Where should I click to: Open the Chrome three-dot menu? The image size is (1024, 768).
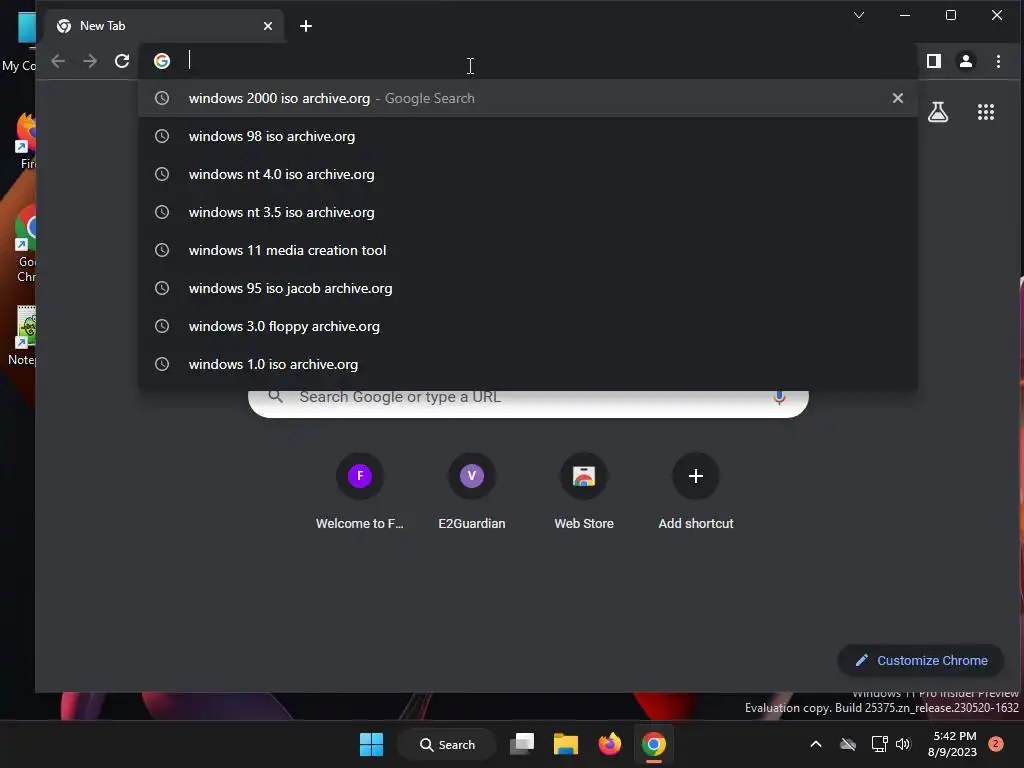click(x=999, y=61)
